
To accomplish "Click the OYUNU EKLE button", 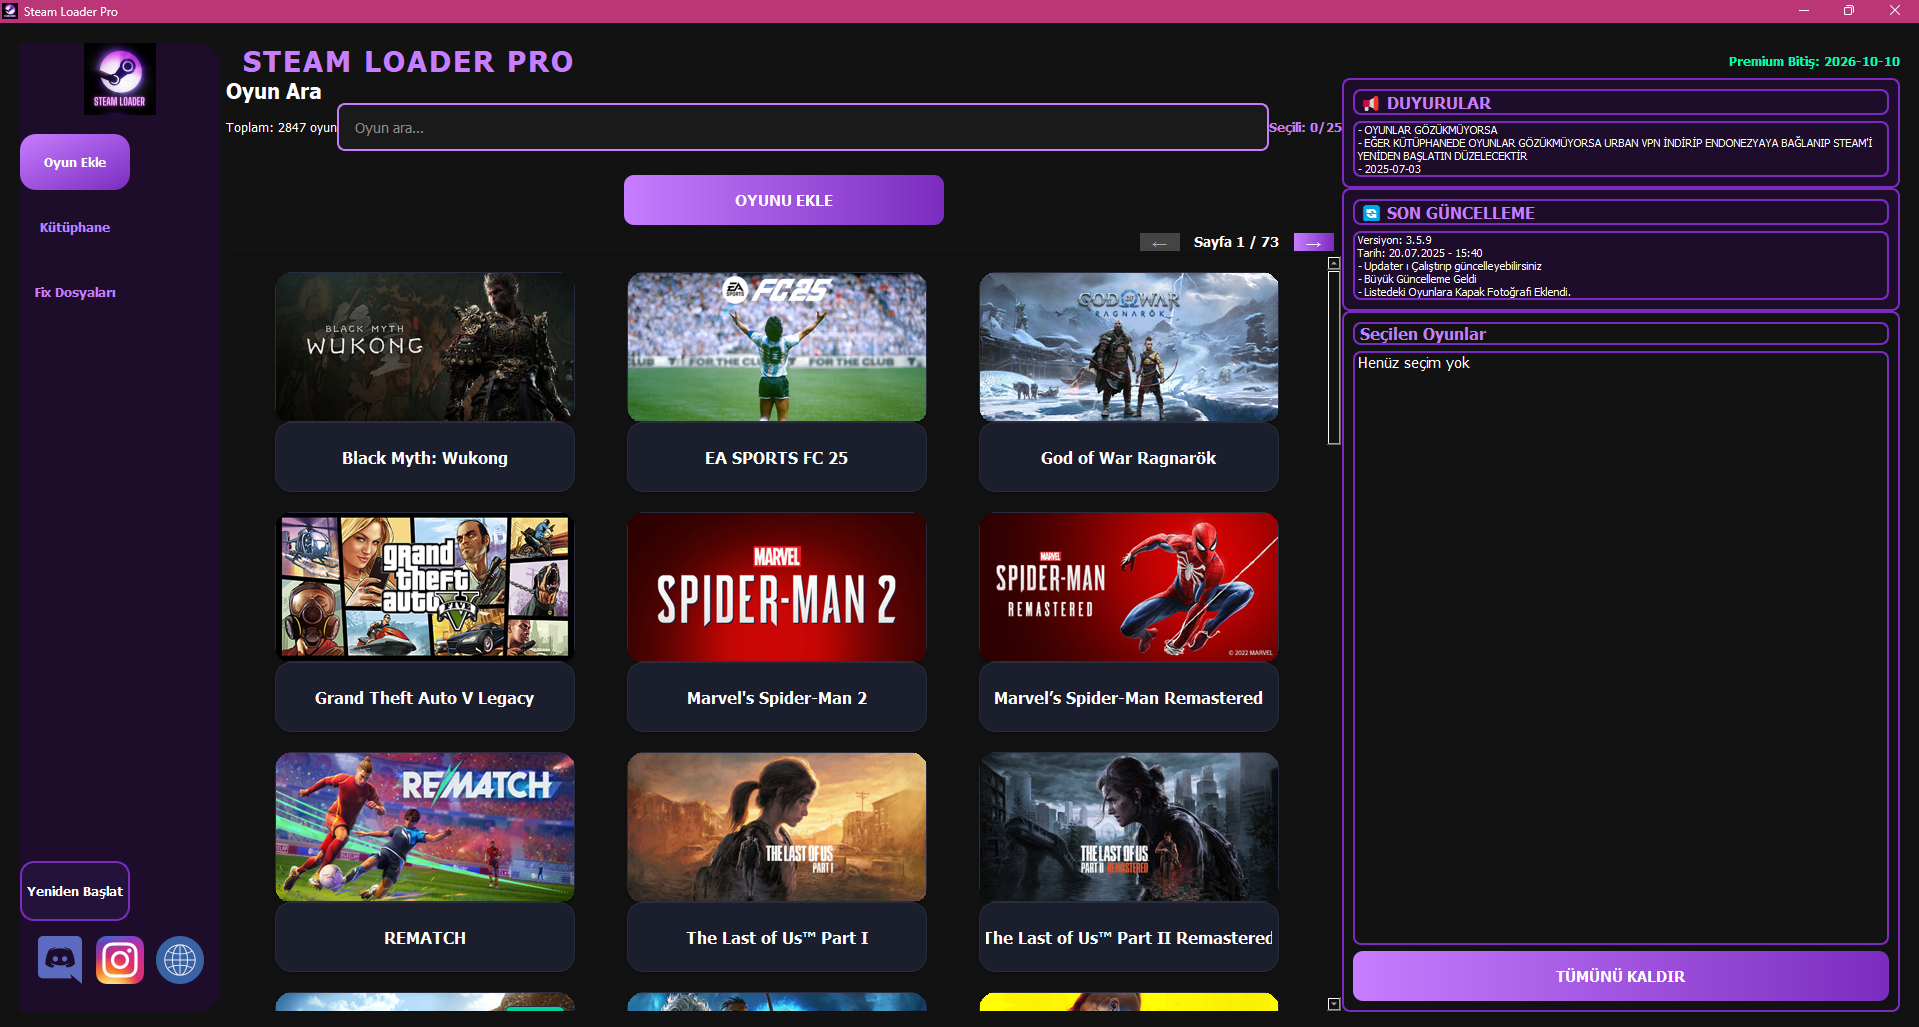I will pyautogui.click(x=784, y=200).
